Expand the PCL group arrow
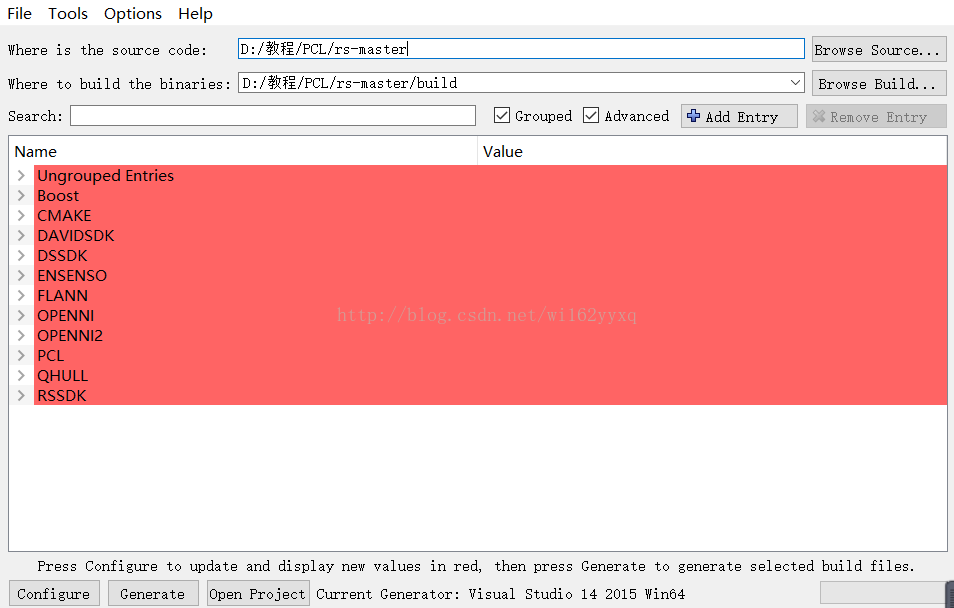 click(21, 355)
